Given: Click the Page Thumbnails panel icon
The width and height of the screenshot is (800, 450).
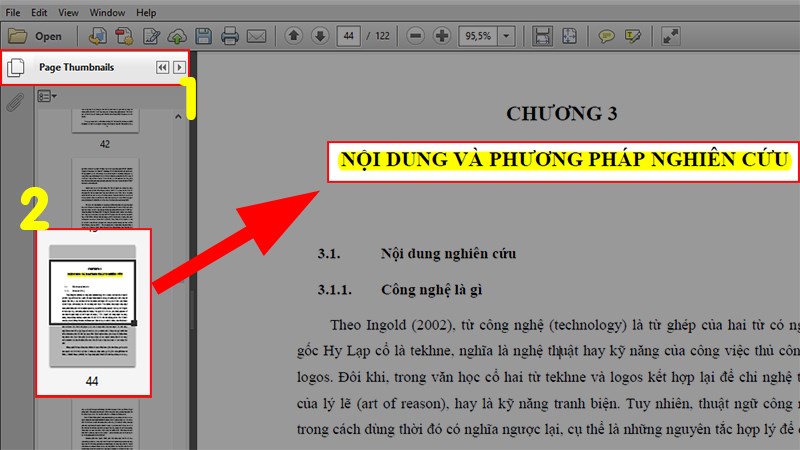Looking at the screenshot, I should (x=16, y=67).
